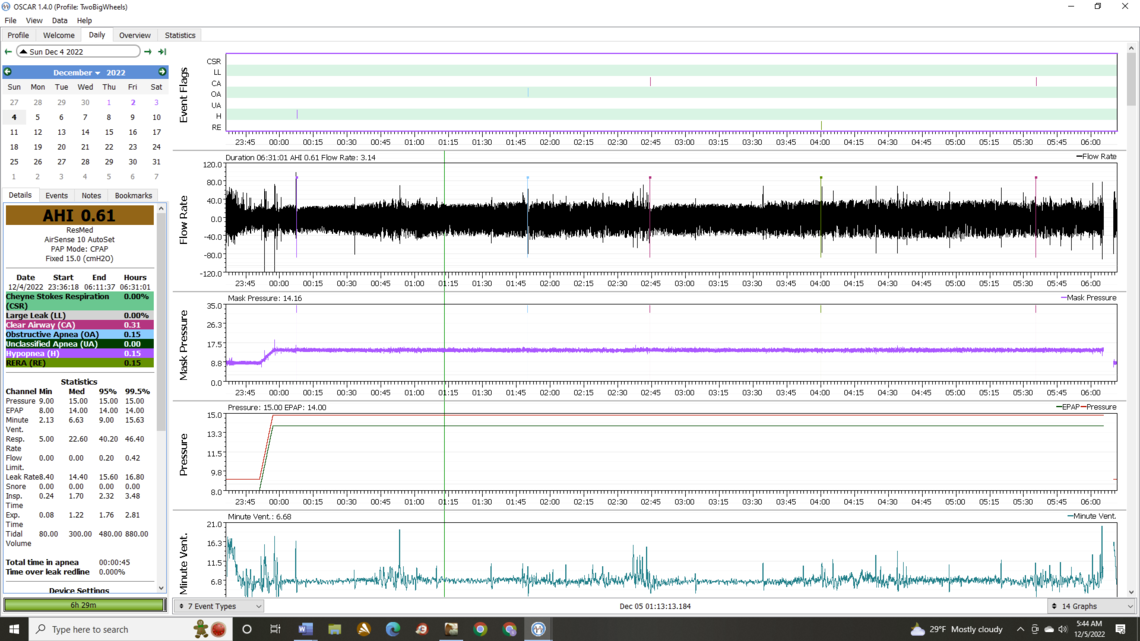The image size is (1140, 641).
Task: Open the volume control in system tray
Action: [x=1063, y=629]
